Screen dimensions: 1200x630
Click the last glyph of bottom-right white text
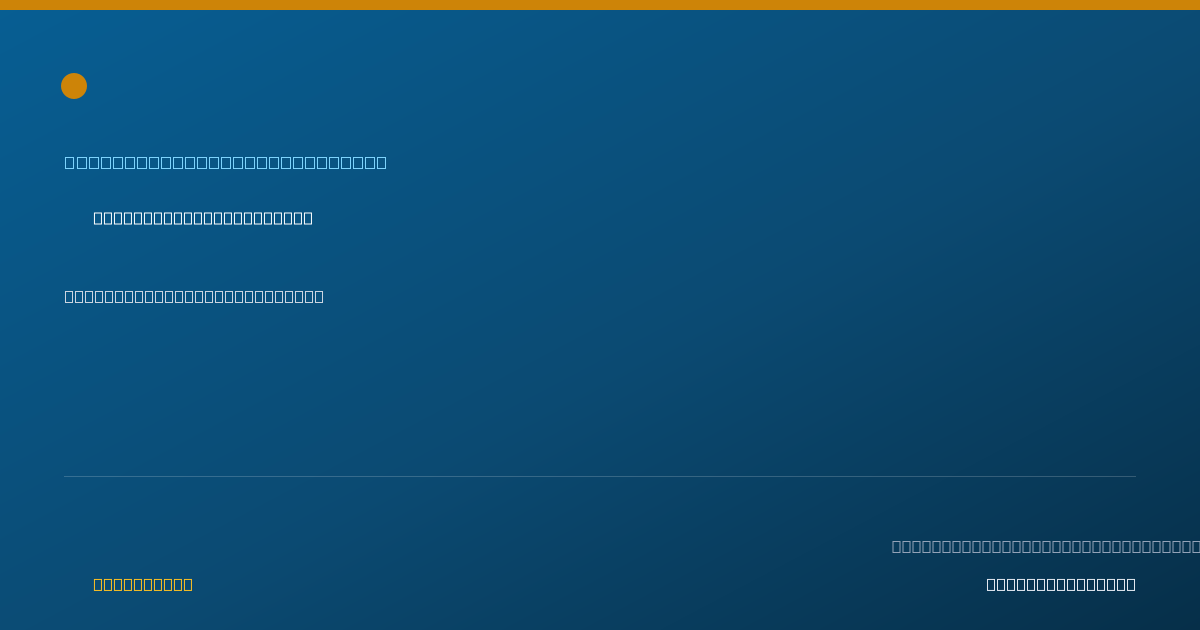click(x=1131, y=584)
